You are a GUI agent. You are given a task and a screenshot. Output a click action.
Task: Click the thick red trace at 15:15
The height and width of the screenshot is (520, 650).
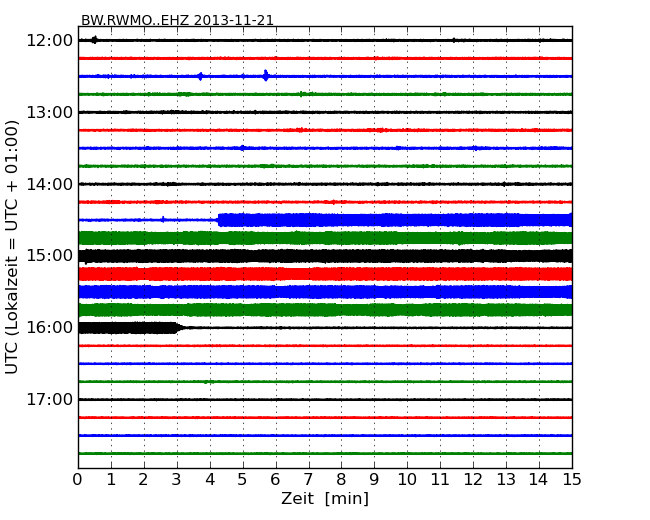tap(325, 274)
